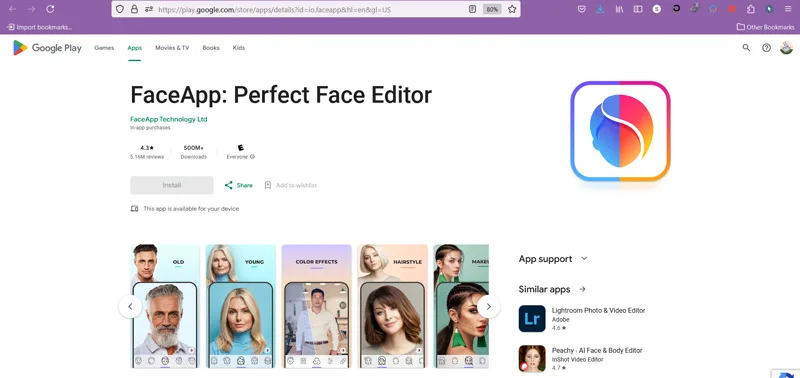Screen dimensions: 800x378
Task: Click the 500M+ Downloads stat
Action: [x=193, y=152]
